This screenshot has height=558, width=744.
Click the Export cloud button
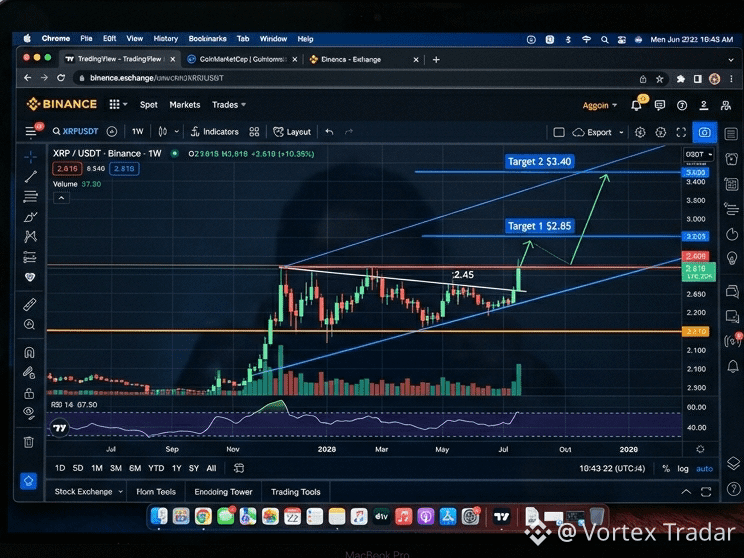pos(592,132)
